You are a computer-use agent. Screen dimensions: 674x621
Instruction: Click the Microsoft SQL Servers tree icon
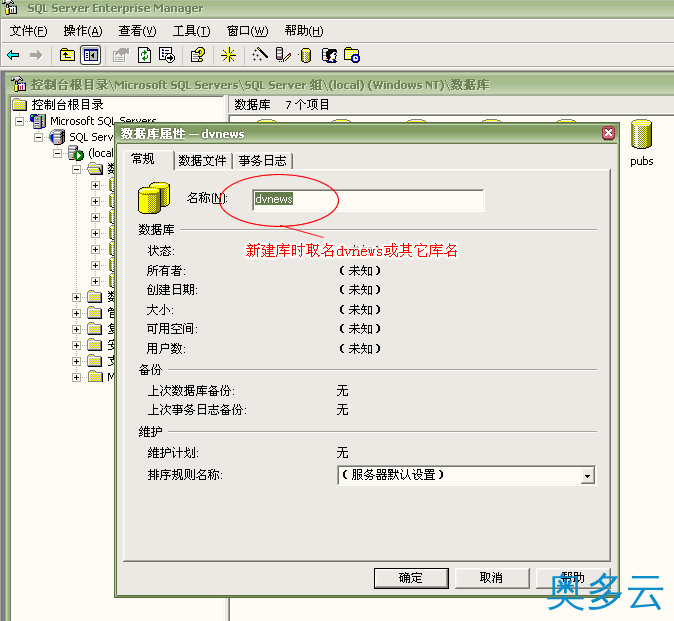click(x=38, y=121)
